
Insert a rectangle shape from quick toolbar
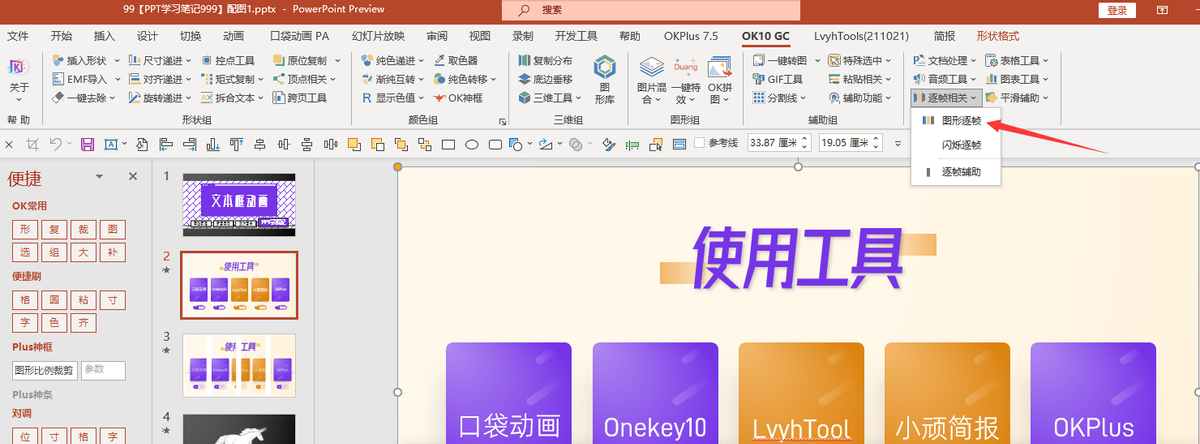[448, 144]
